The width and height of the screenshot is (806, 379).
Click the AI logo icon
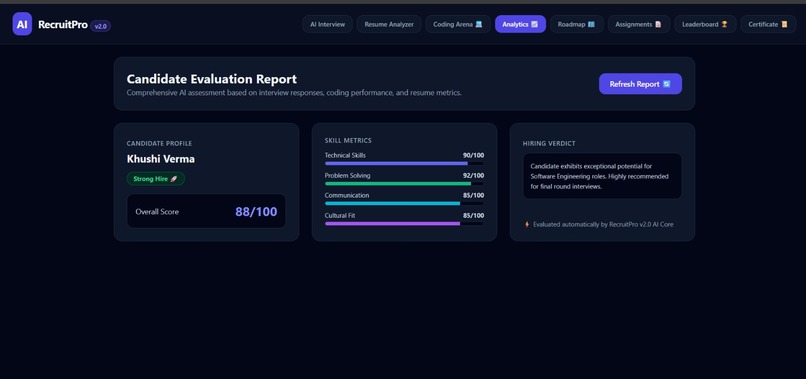click(x=22, y=24)
